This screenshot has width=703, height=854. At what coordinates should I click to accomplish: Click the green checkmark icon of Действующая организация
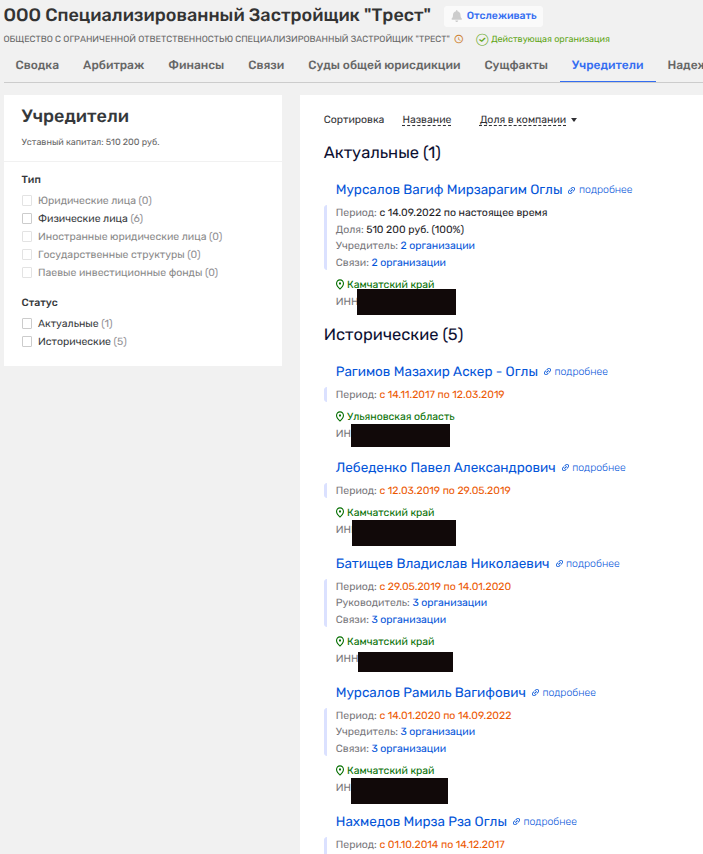point(482,39)
